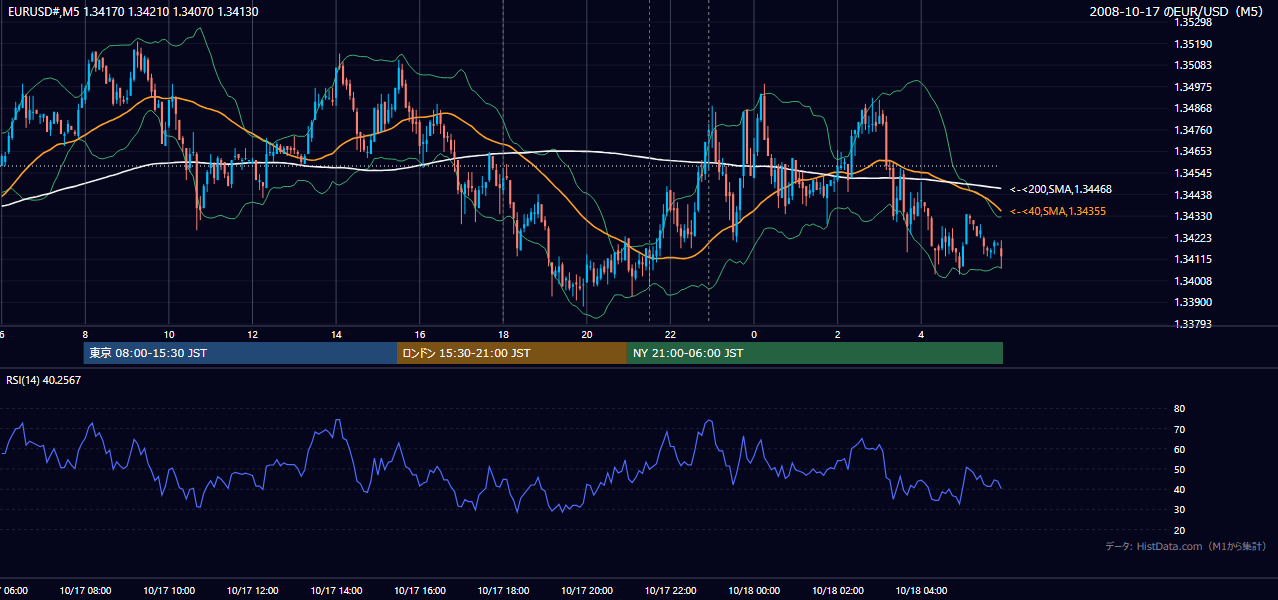
Task: Click price axis value 1.34975
Action: pos(1193,87)
